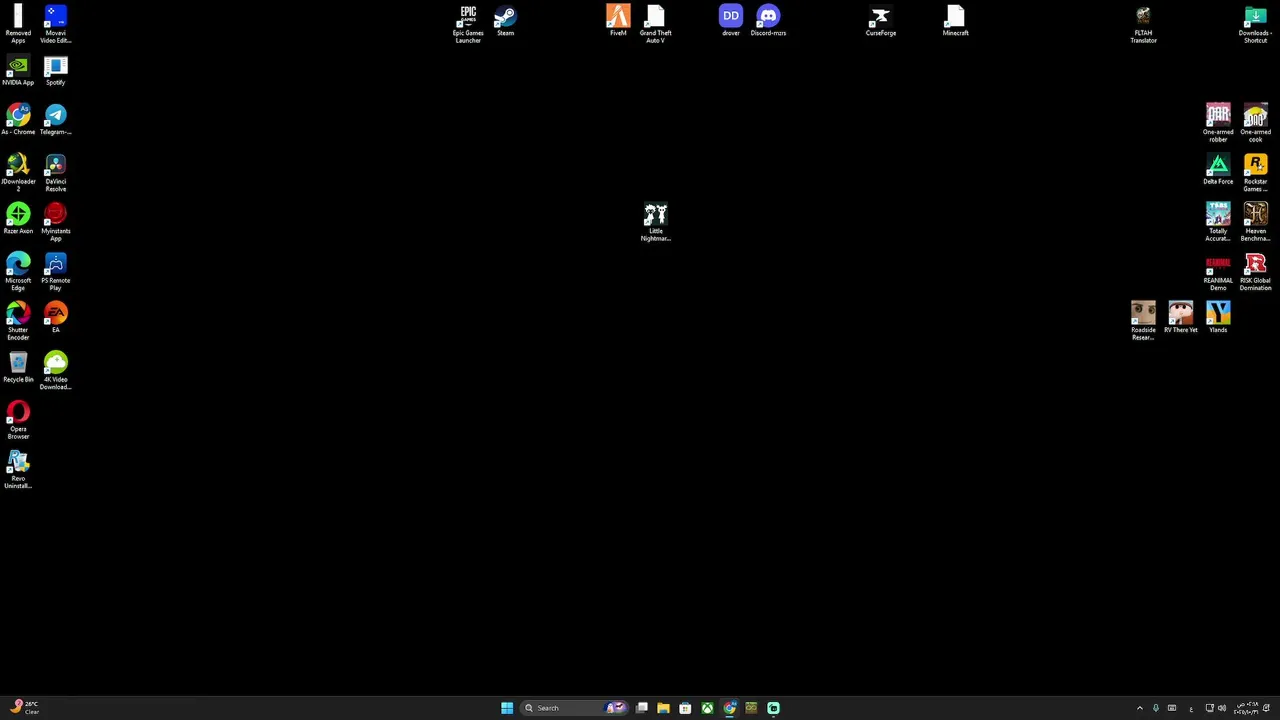Image resolution: width=1280 pixels, height=720 pixels.
Task: Open Microsoft Store from the taskbar
Action: [x=685, y=708]
